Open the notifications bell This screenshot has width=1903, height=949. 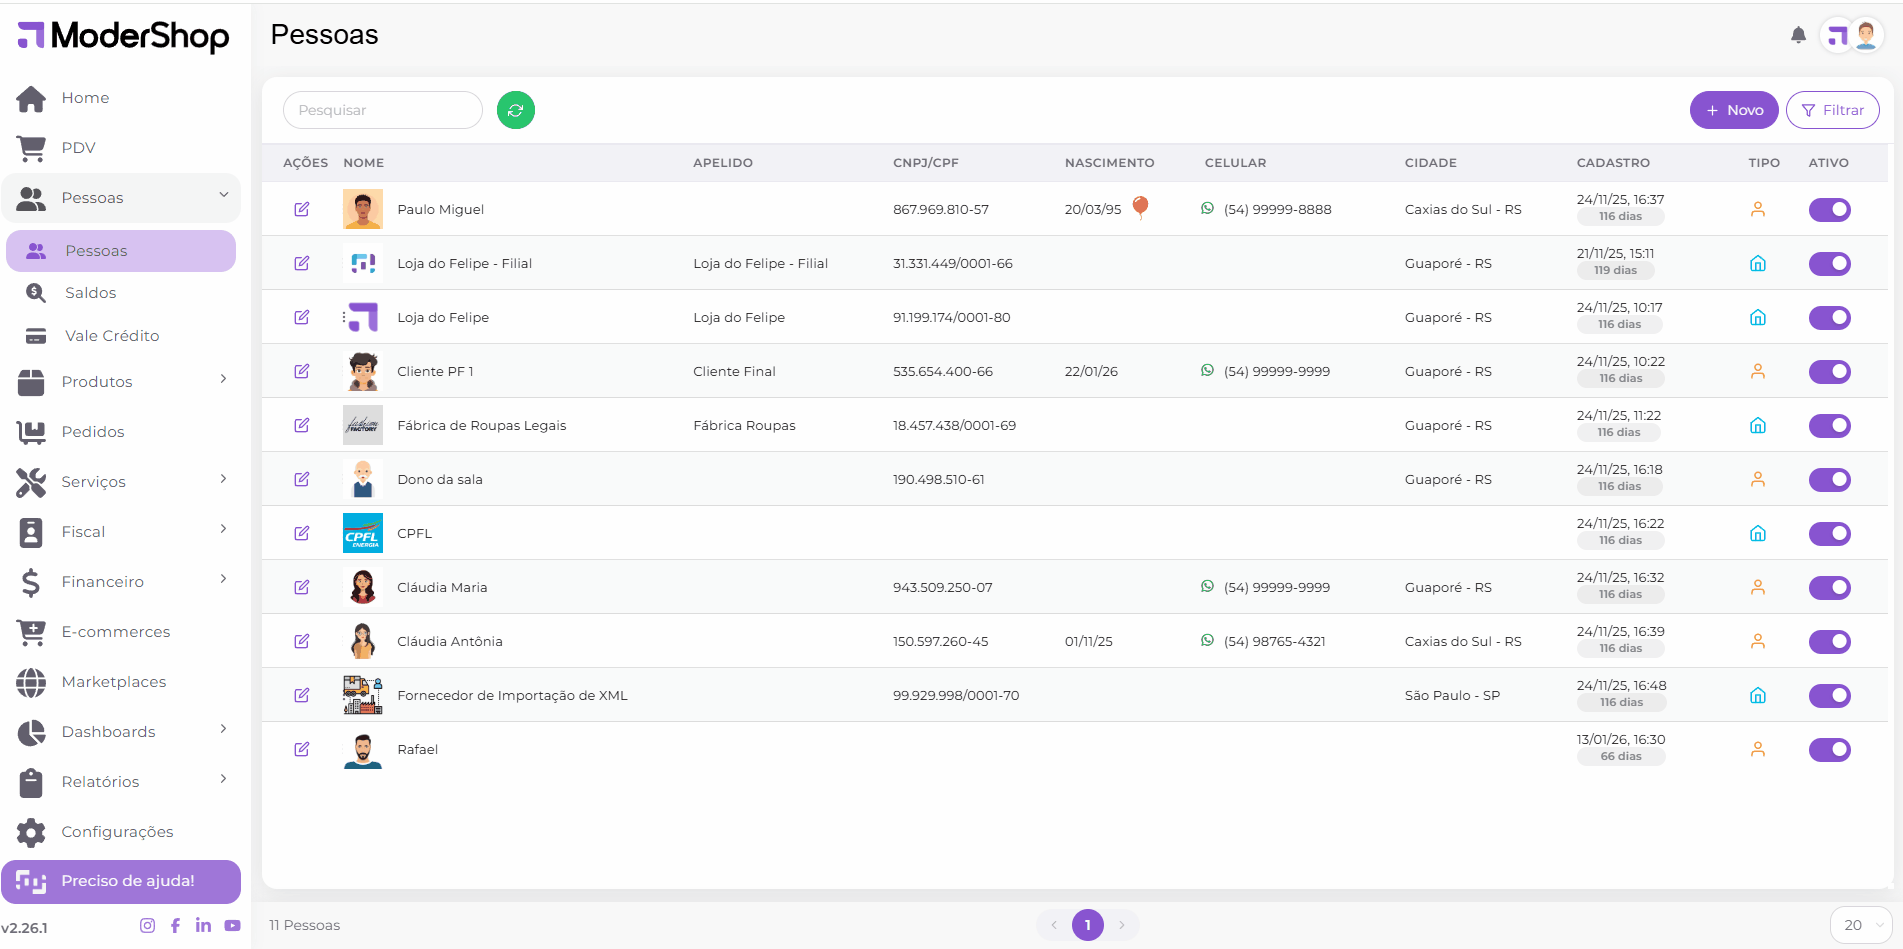pyautogui.click(x=1798, y=35)
